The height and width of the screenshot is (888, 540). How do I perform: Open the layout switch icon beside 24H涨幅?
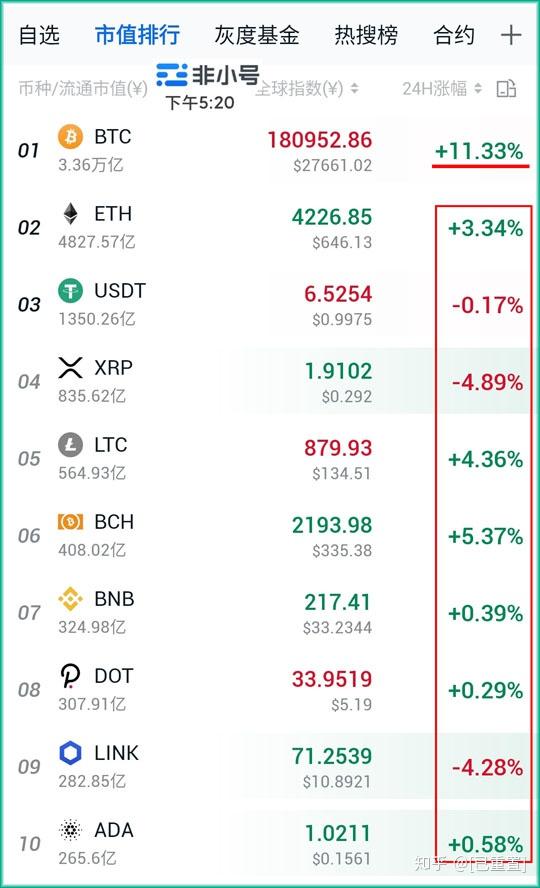pyautogui.click(x=506, y=88)
